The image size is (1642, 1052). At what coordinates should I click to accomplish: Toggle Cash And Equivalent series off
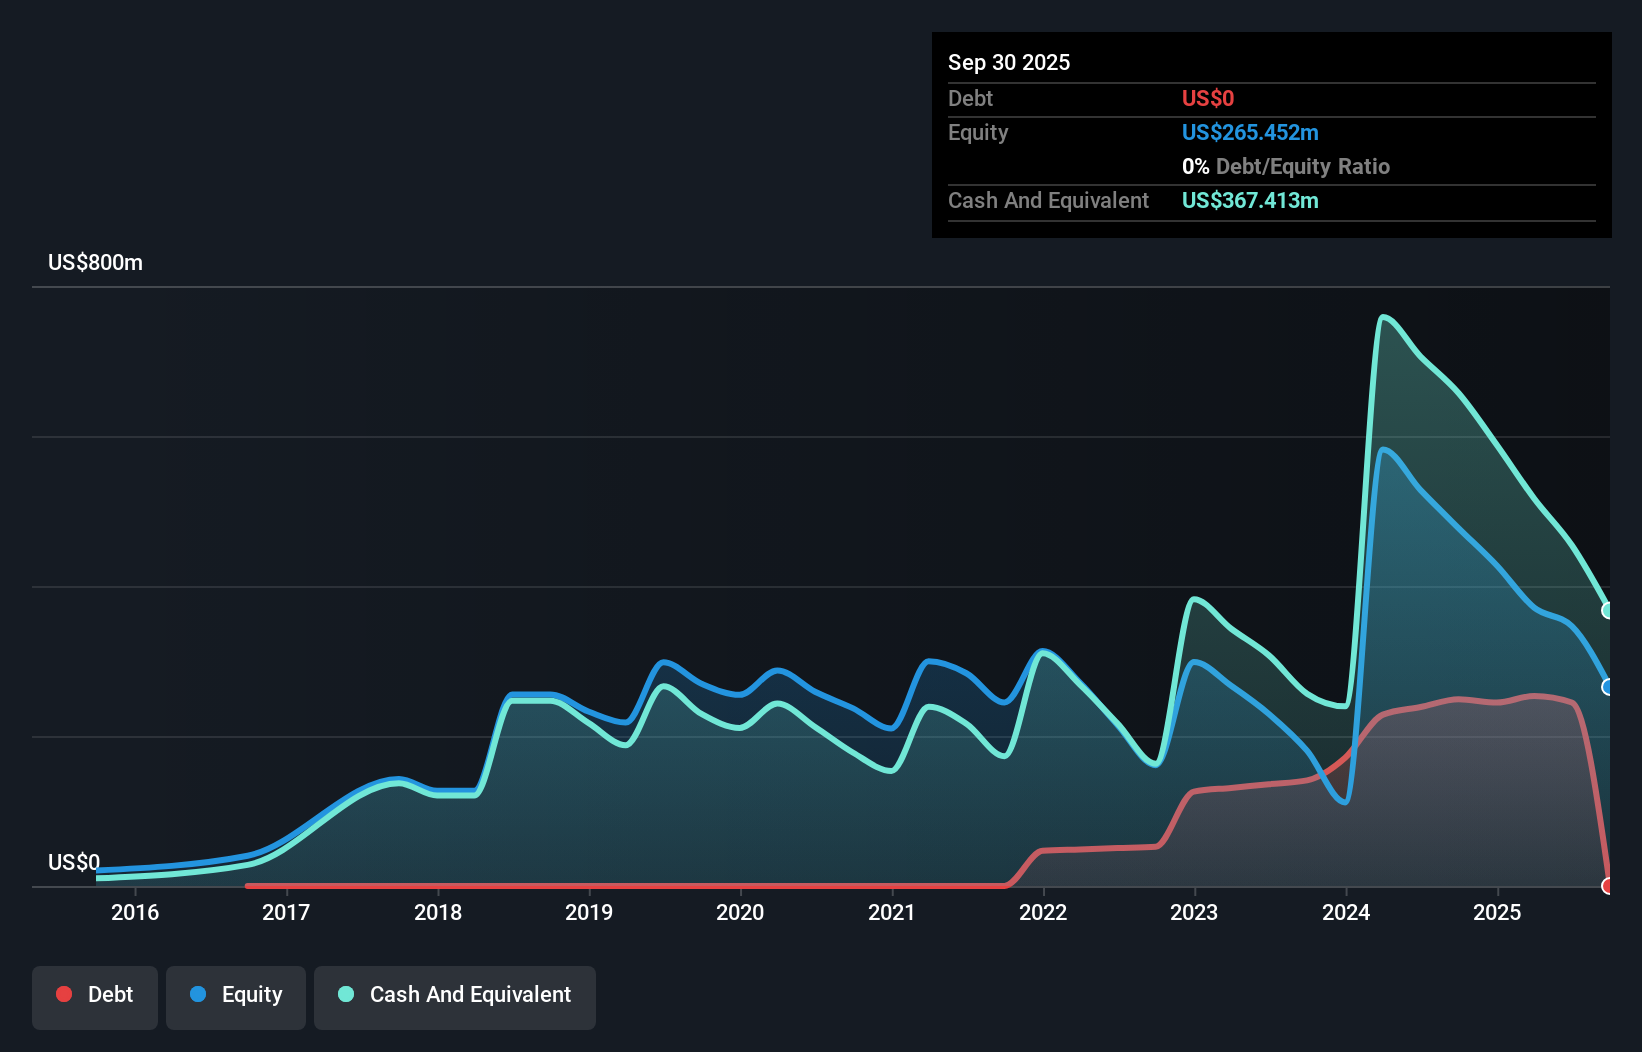coord(455,994)
